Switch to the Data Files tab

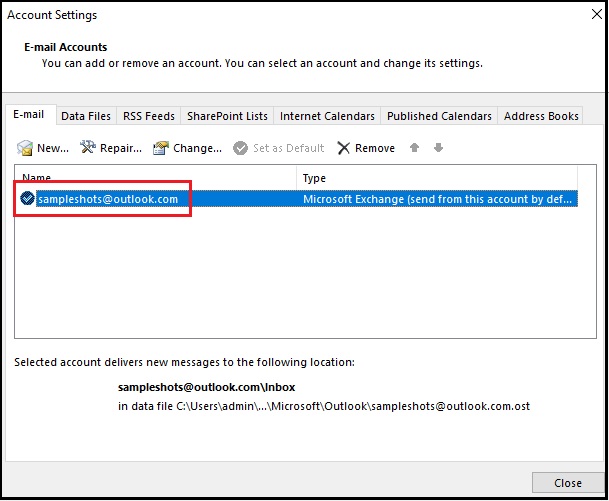(86, 116)
